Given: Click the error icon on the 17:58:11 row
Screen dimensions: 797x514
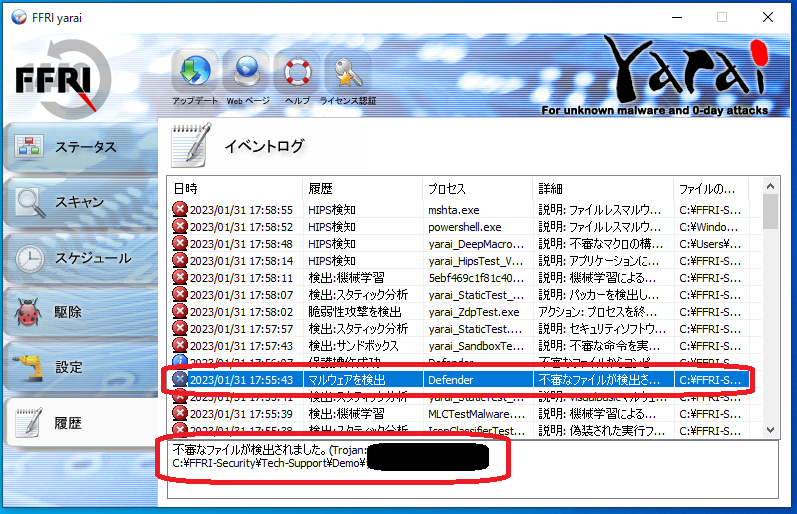Looking at the screenshot, I should click(179, 277).
